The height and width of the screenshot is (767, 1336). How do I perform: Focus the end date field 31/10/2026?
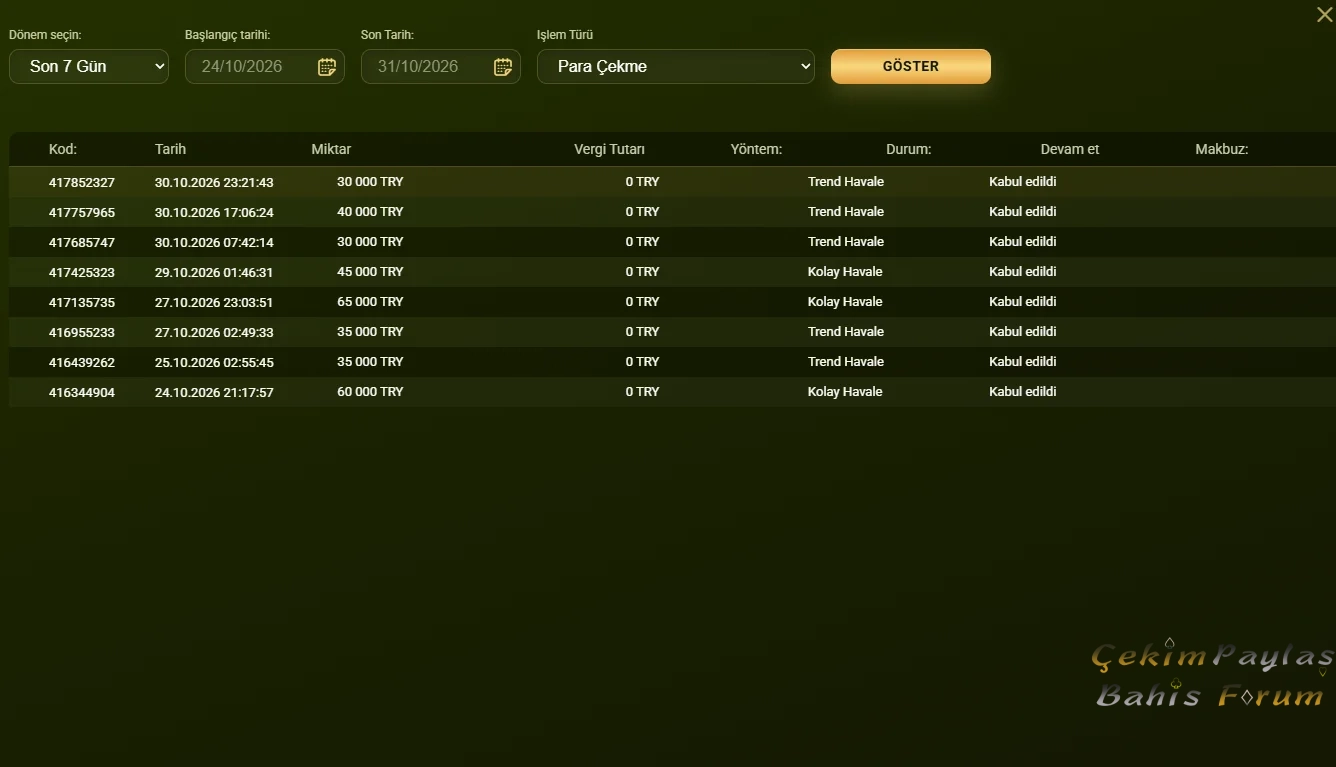coord(441,66)
